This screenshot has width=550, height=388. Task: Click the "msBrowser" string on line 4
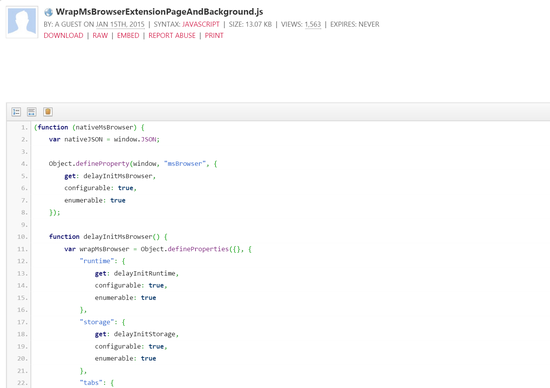[x=185, y=164]
